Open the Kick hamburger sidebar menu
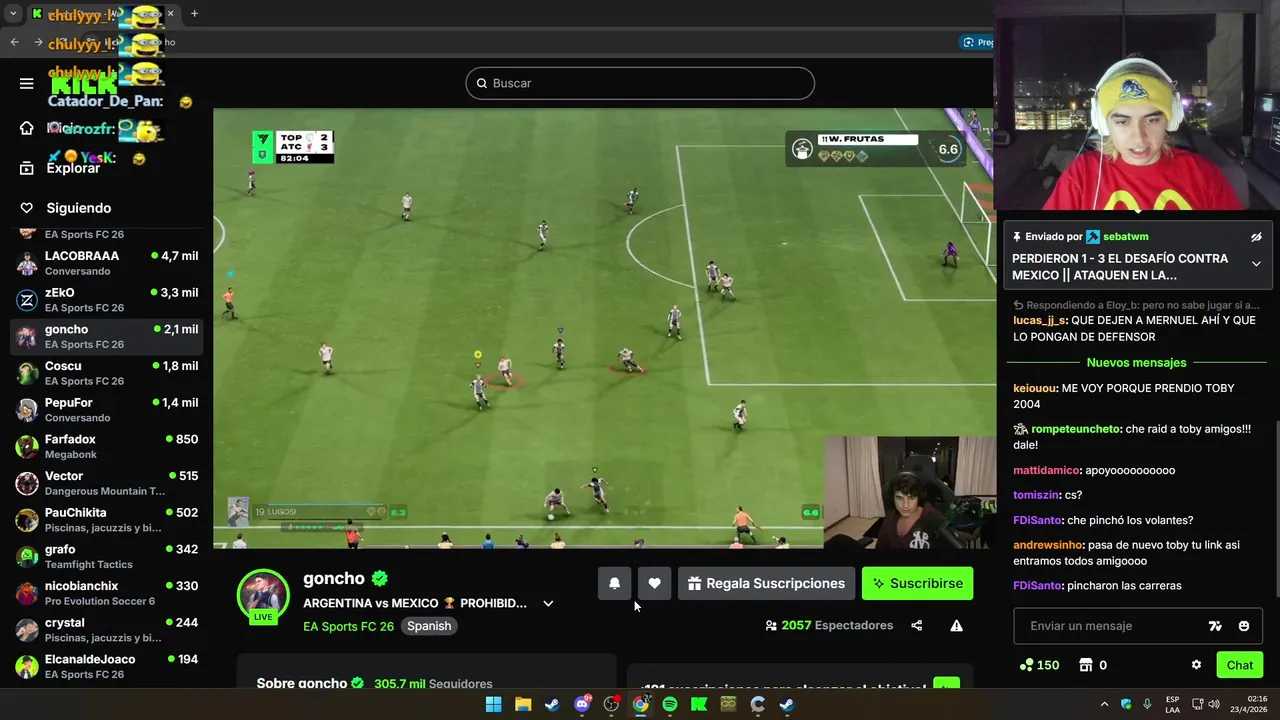This screenshot has height=720, width=1280. click(x=27, y=84)
